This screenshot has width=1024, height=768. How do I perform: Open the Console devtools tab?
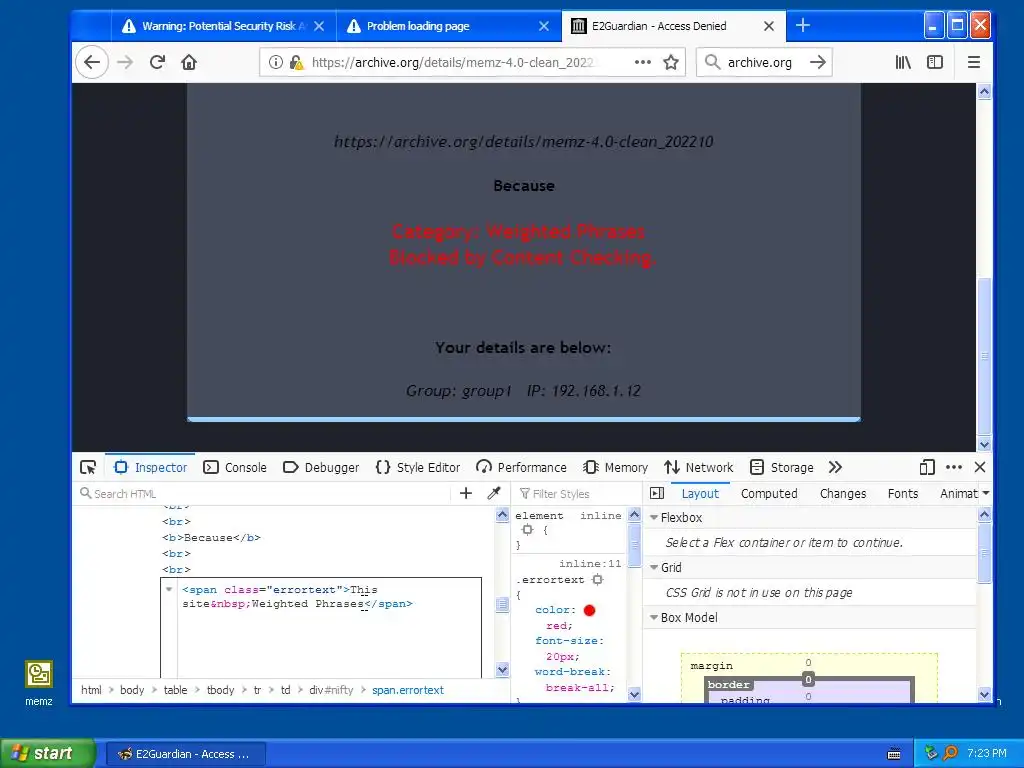point(235,468)
